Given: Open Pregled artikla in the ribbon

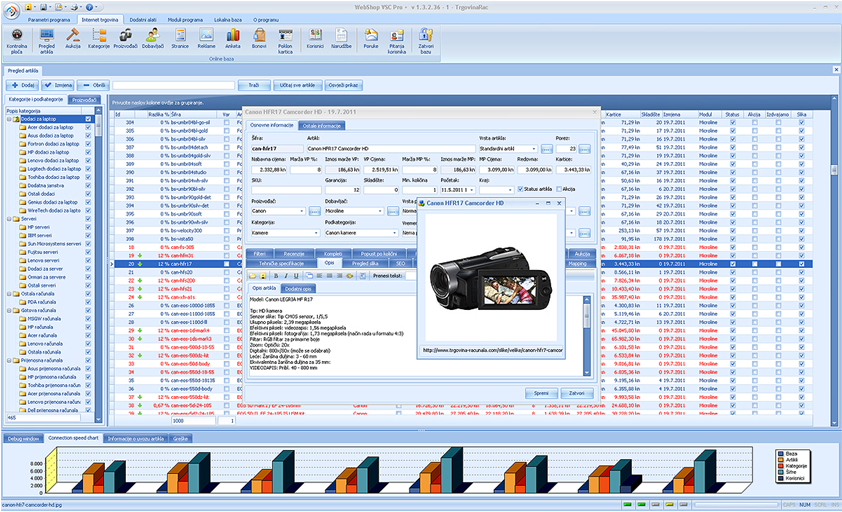Looking at the screenshot, I should click(47, 41).
